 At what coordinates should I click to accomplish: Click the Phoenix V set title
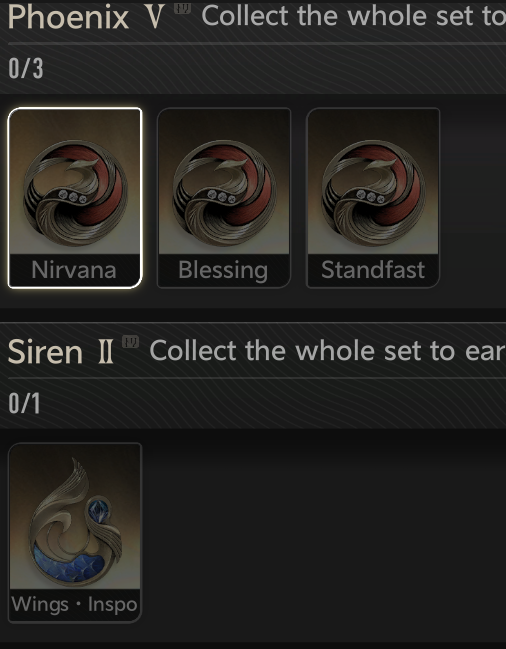[86, 18]
